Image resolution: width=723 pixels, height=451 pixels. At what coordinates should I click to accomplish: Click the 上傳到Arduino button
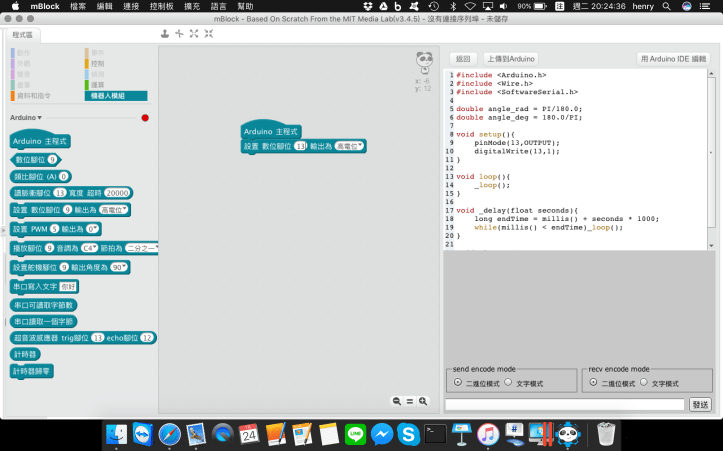pos(511,59)
